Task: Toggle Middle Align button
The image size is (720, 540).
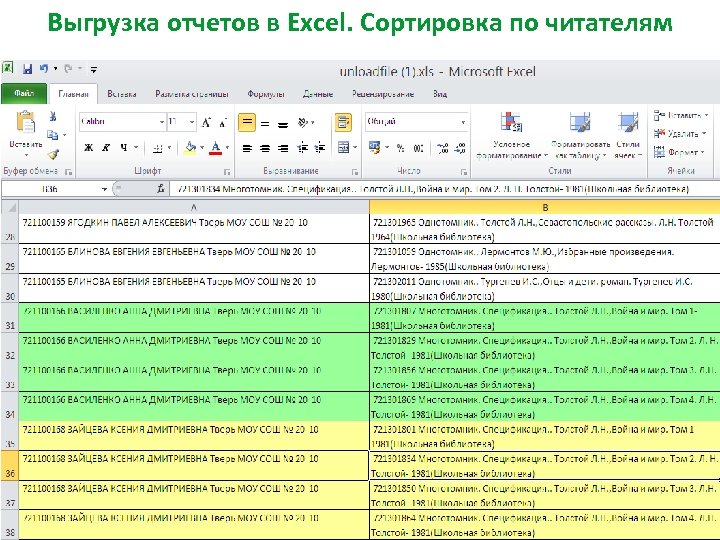Action: click(265, 124)
